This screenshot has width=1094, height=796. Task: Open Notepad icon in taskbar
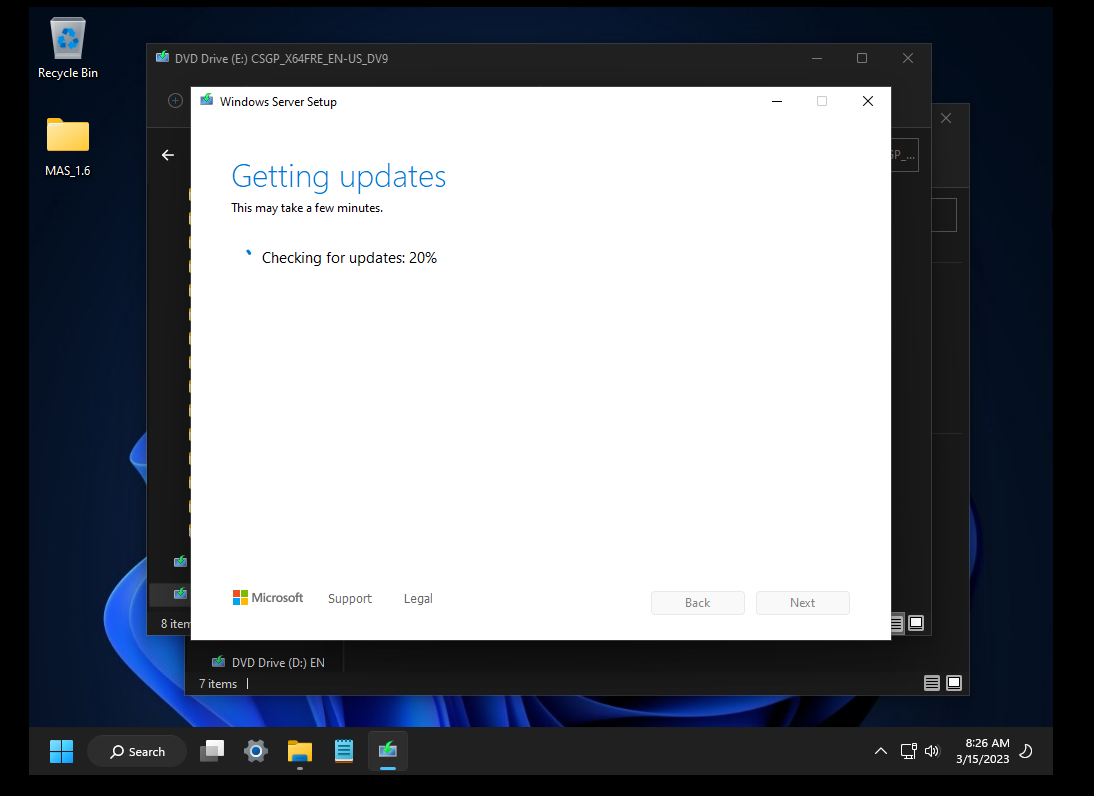(x=344, y=751)
